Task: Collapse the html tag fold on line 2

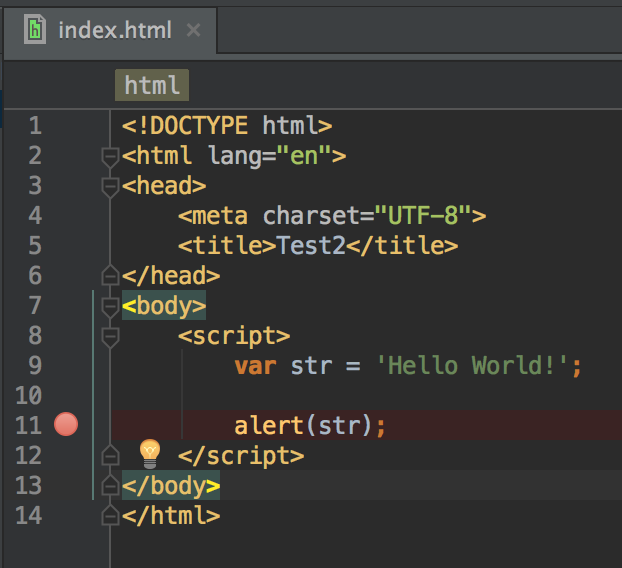Action: 110,156
